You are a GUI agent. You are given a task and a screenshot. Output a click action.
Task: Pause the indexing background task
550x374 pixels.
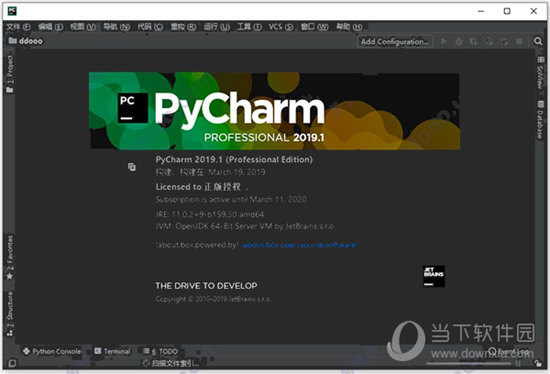[517, 364]
